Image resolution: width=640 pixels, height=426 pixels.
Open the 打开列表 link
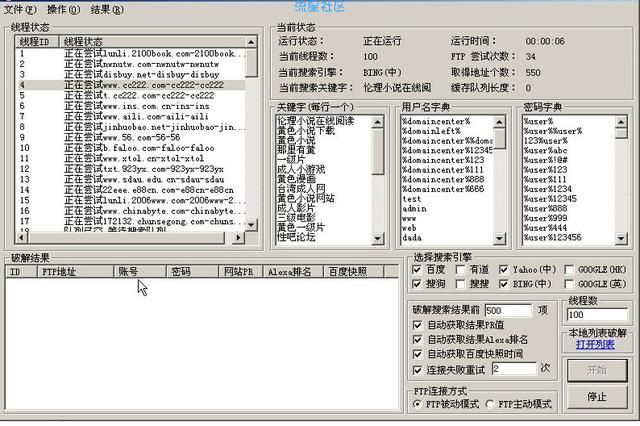point(595,345)
